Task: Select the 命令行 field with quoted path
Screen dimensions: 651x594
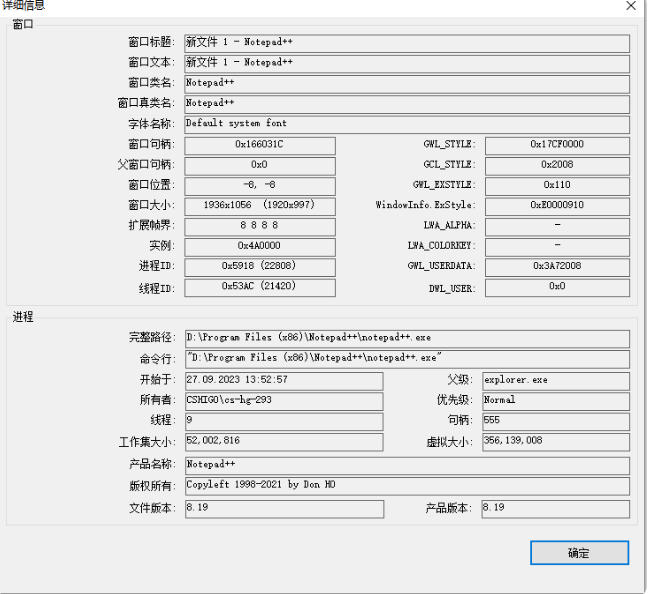Action: tap(406, 359)
